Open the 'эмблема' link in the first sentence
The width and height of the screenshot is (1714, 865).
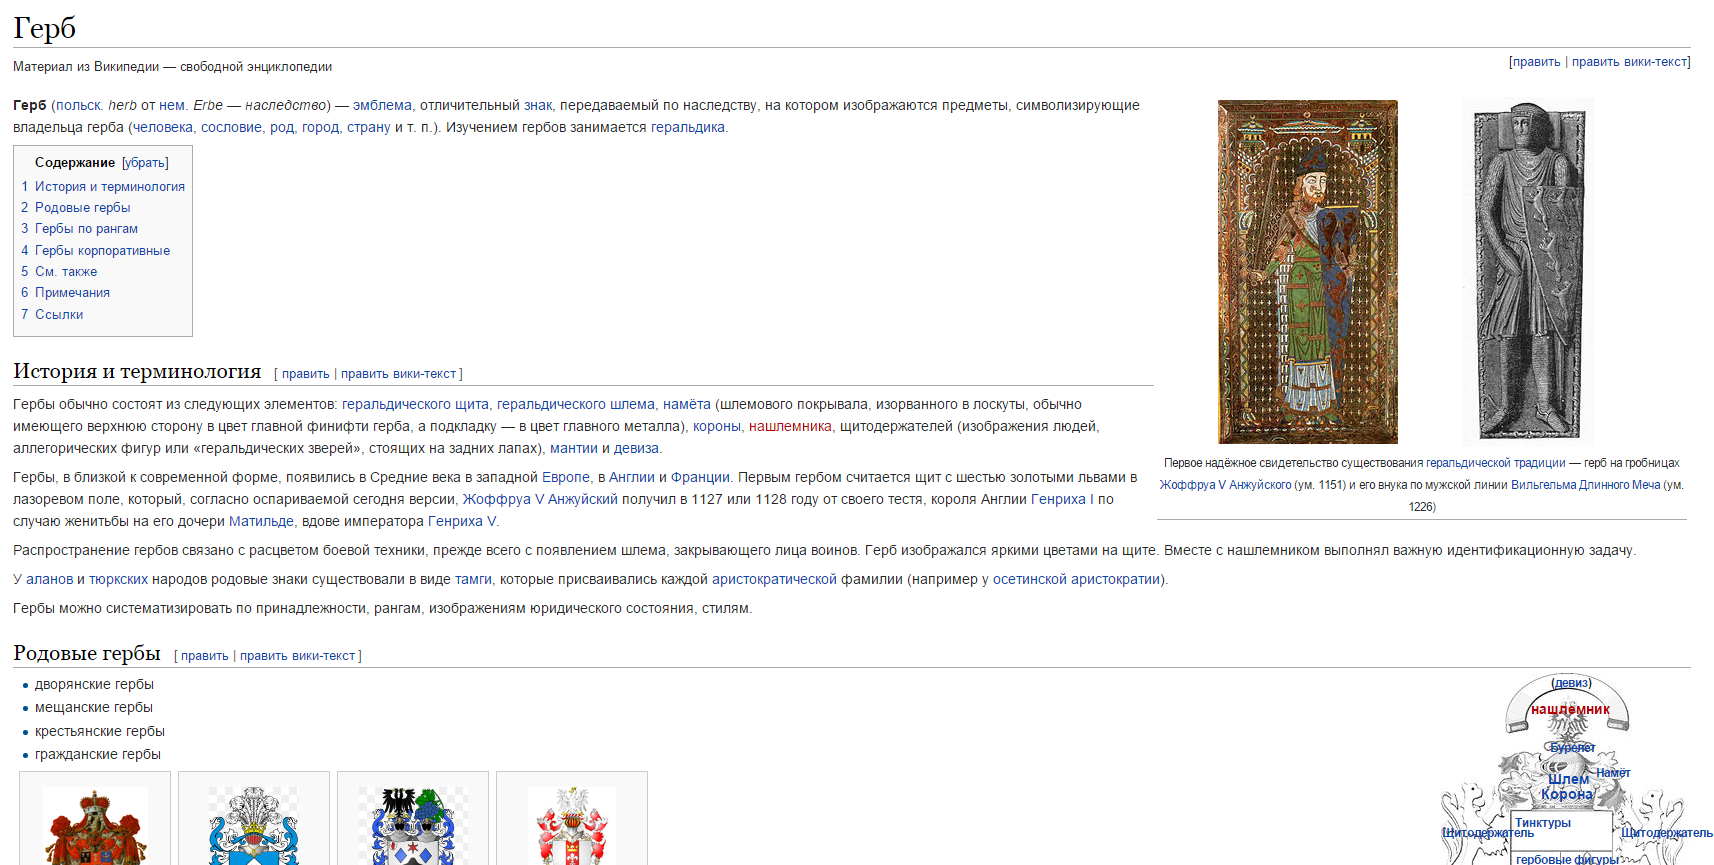pos(382,106)
